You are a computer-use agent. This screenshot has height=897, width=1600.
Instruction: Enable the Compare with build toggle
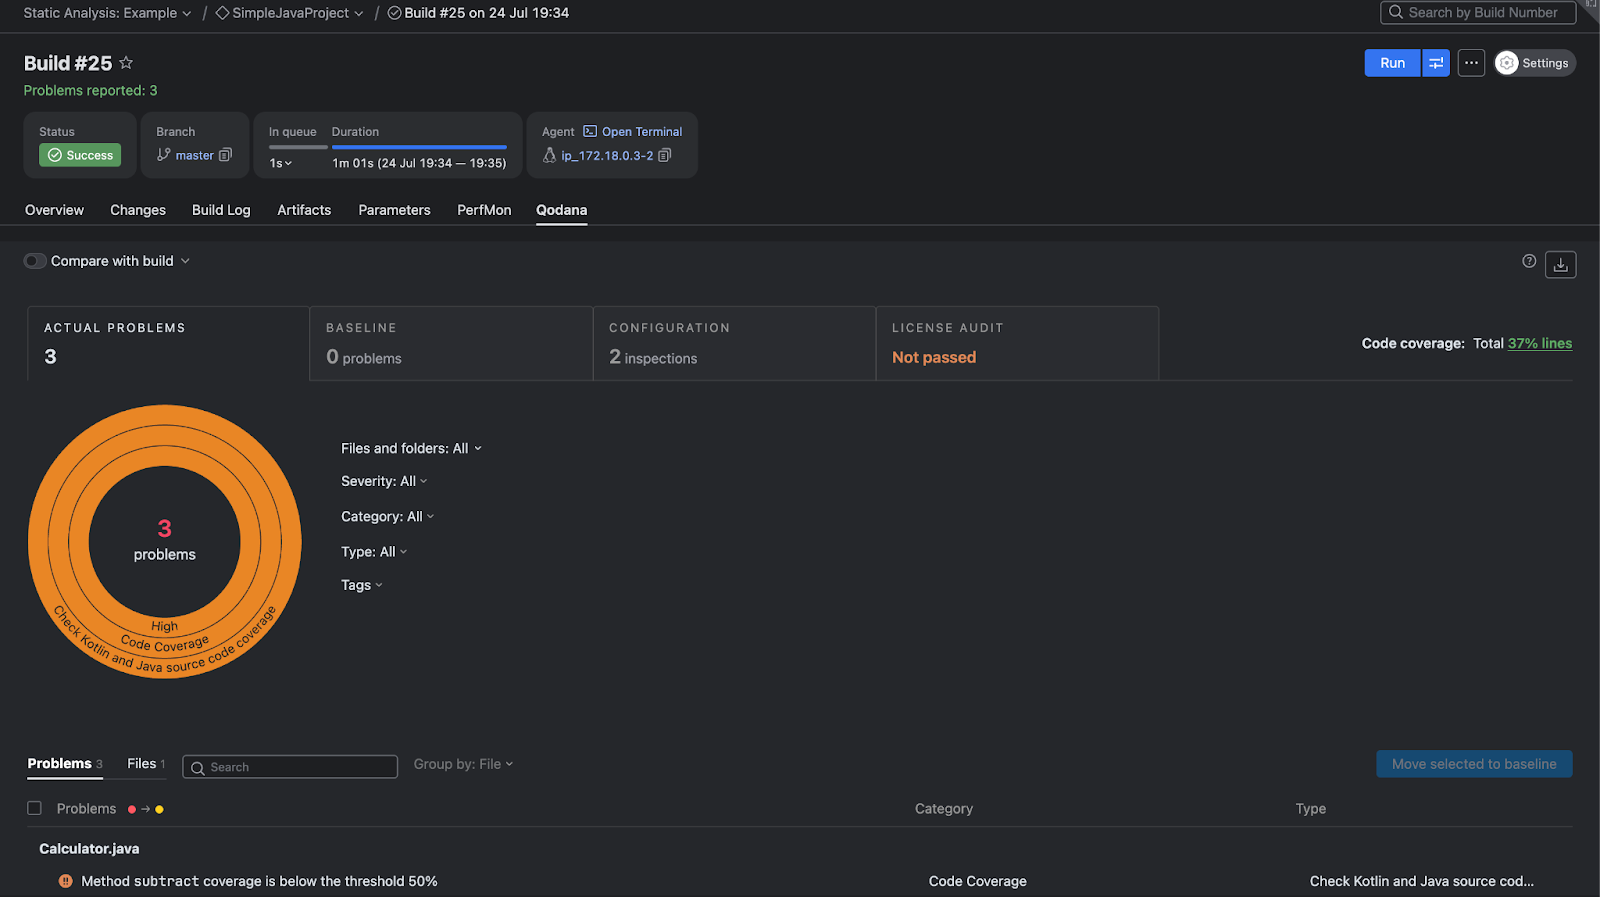[x=35, y=261]
